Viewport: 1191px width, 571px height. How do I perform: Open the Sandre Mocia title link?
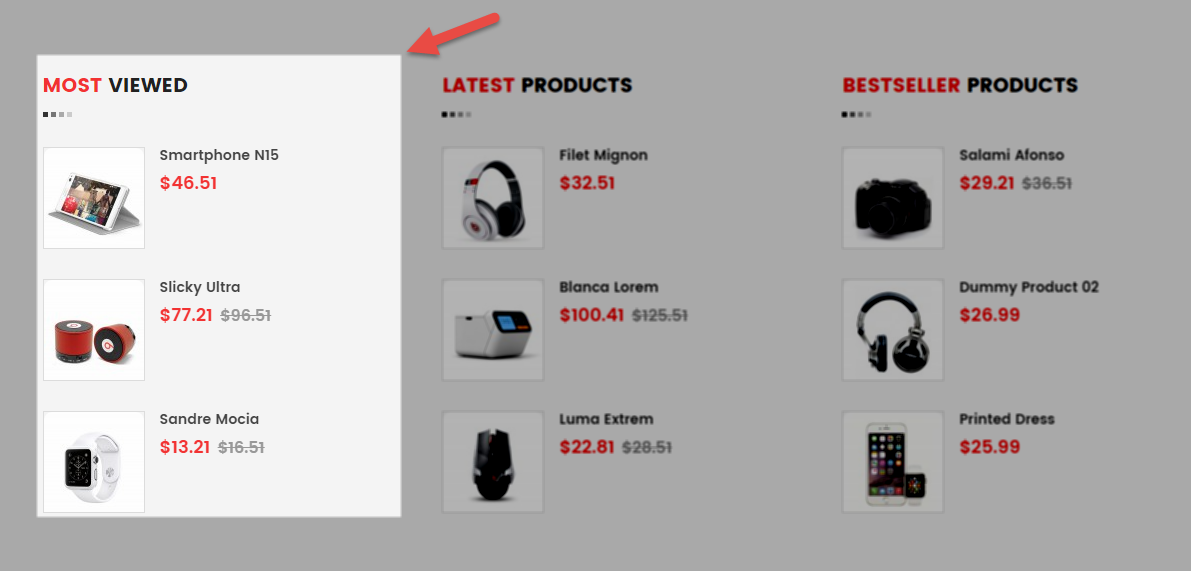pos(209,419)
